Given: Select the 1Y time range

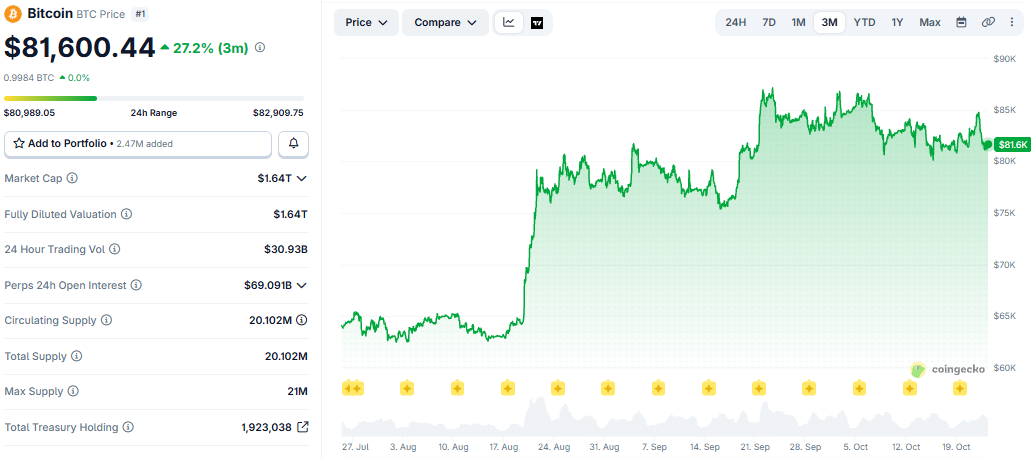Looking at the screenshot, I should coord(897,22).
